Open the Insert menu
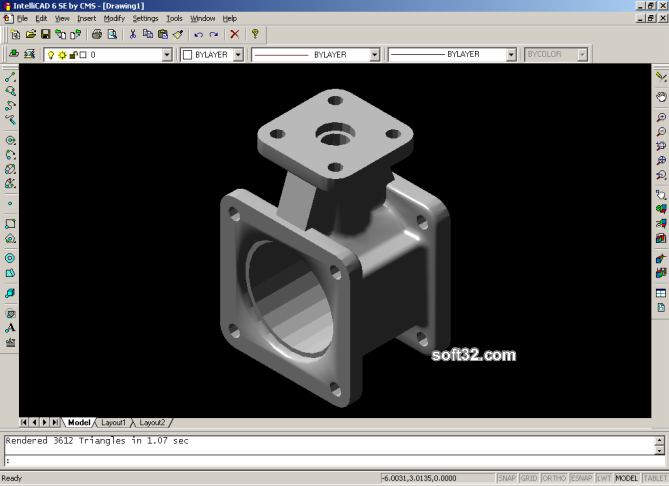Screen dimensions: 669x486 pos(87,18)
